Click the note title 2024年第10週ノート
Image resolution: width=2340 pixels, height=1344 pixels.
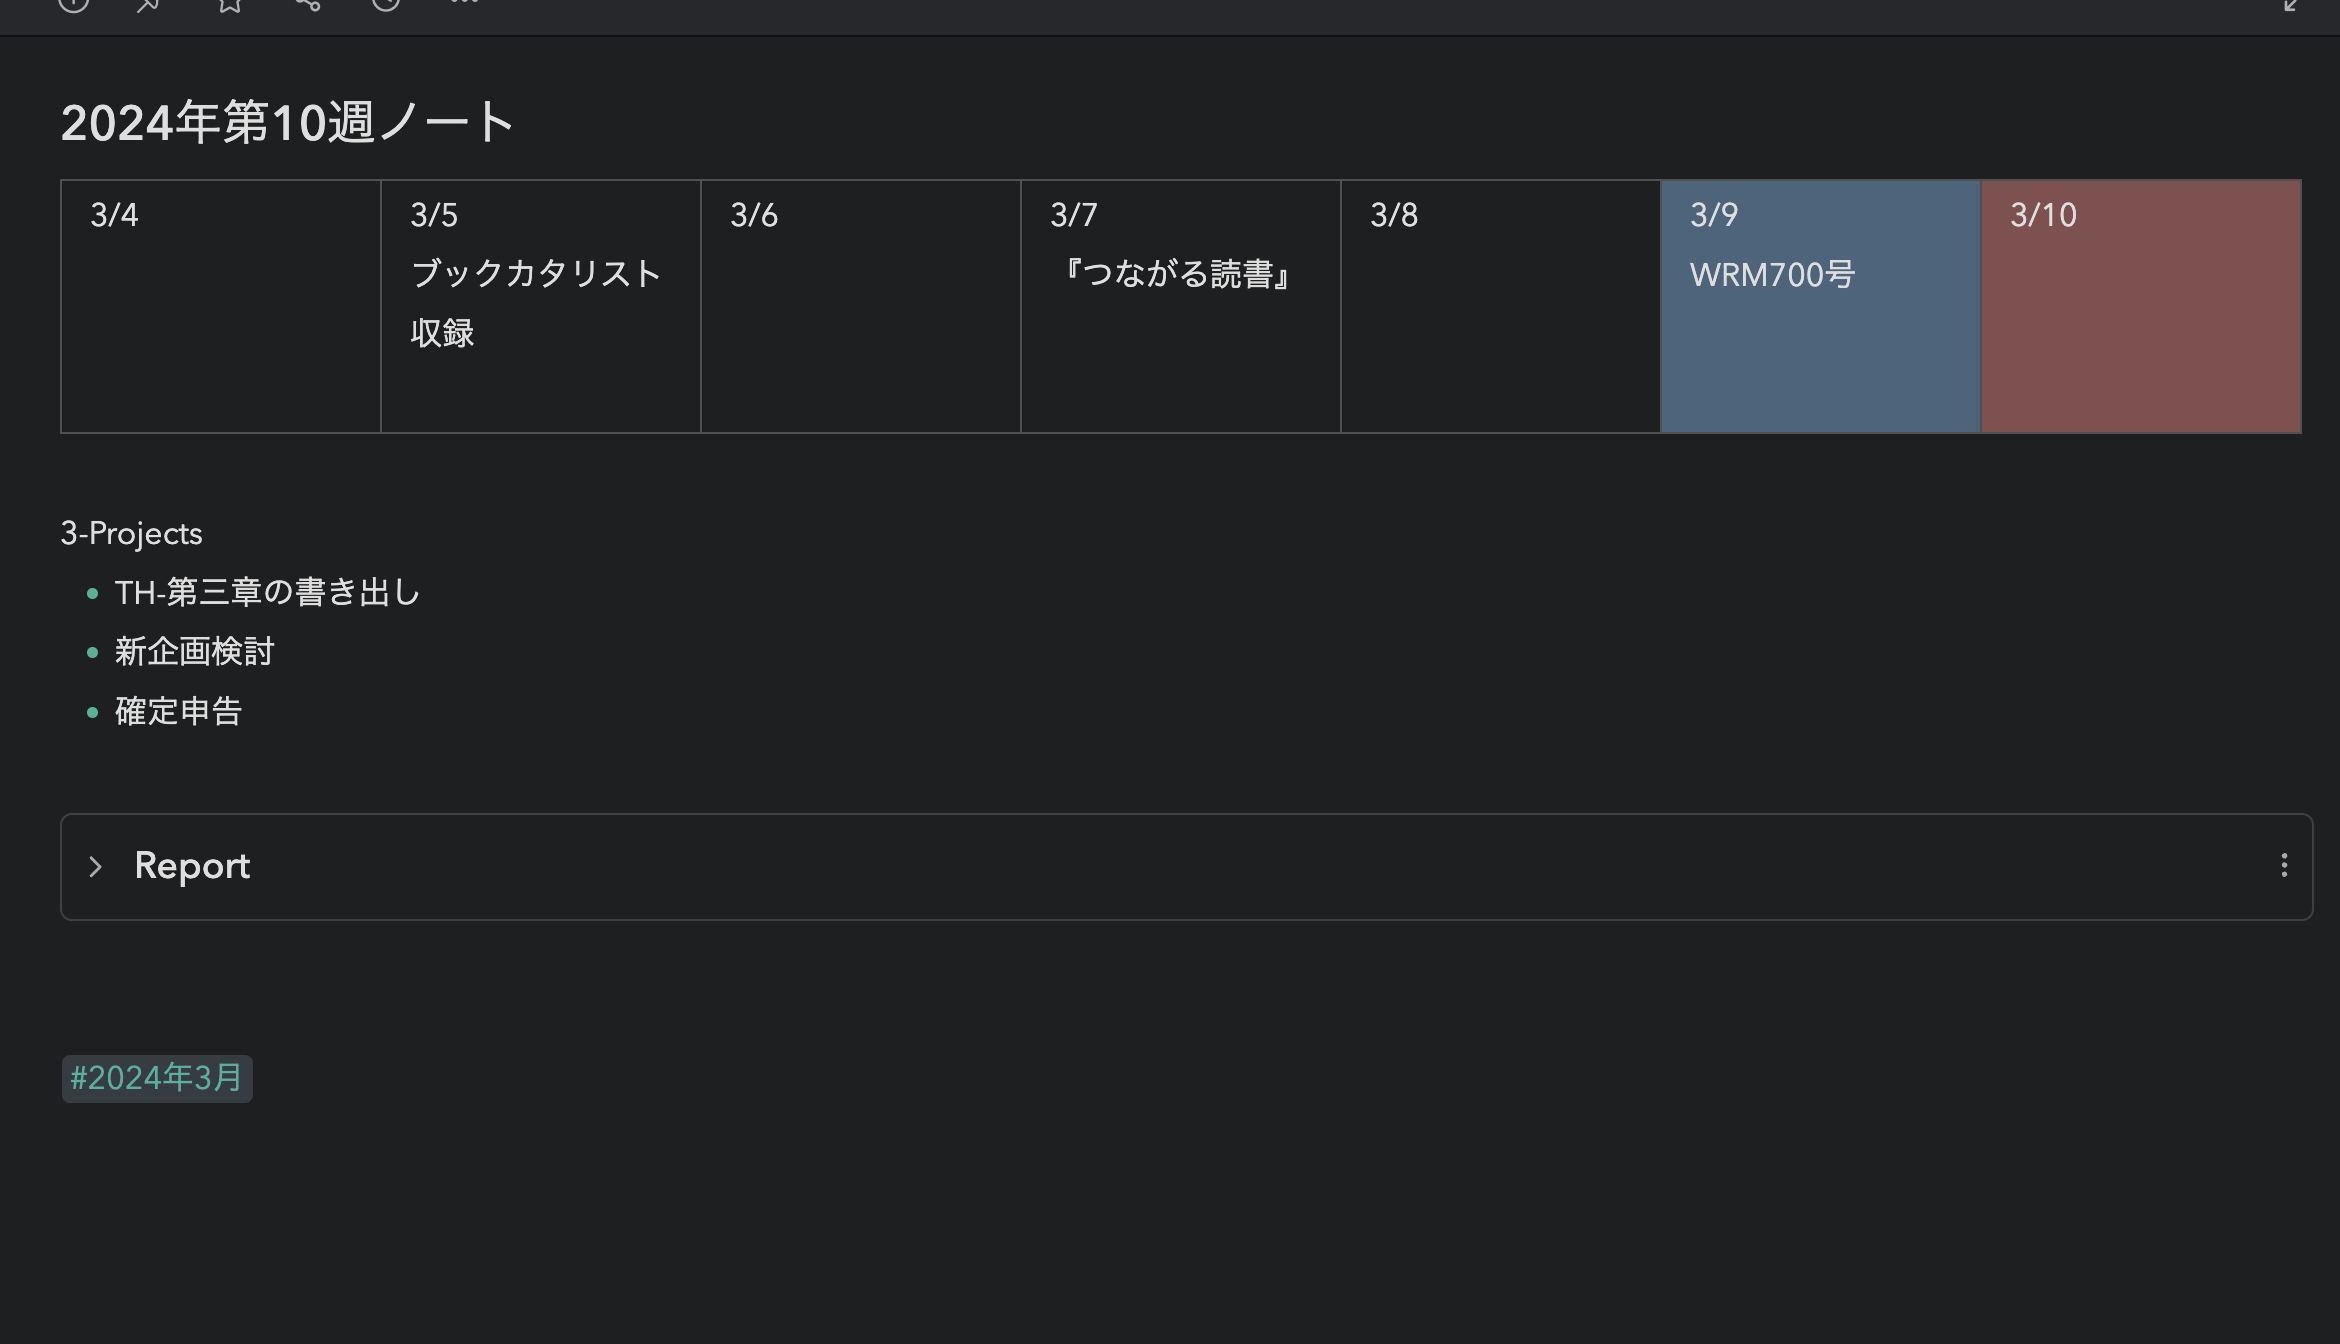pos(287,121)
